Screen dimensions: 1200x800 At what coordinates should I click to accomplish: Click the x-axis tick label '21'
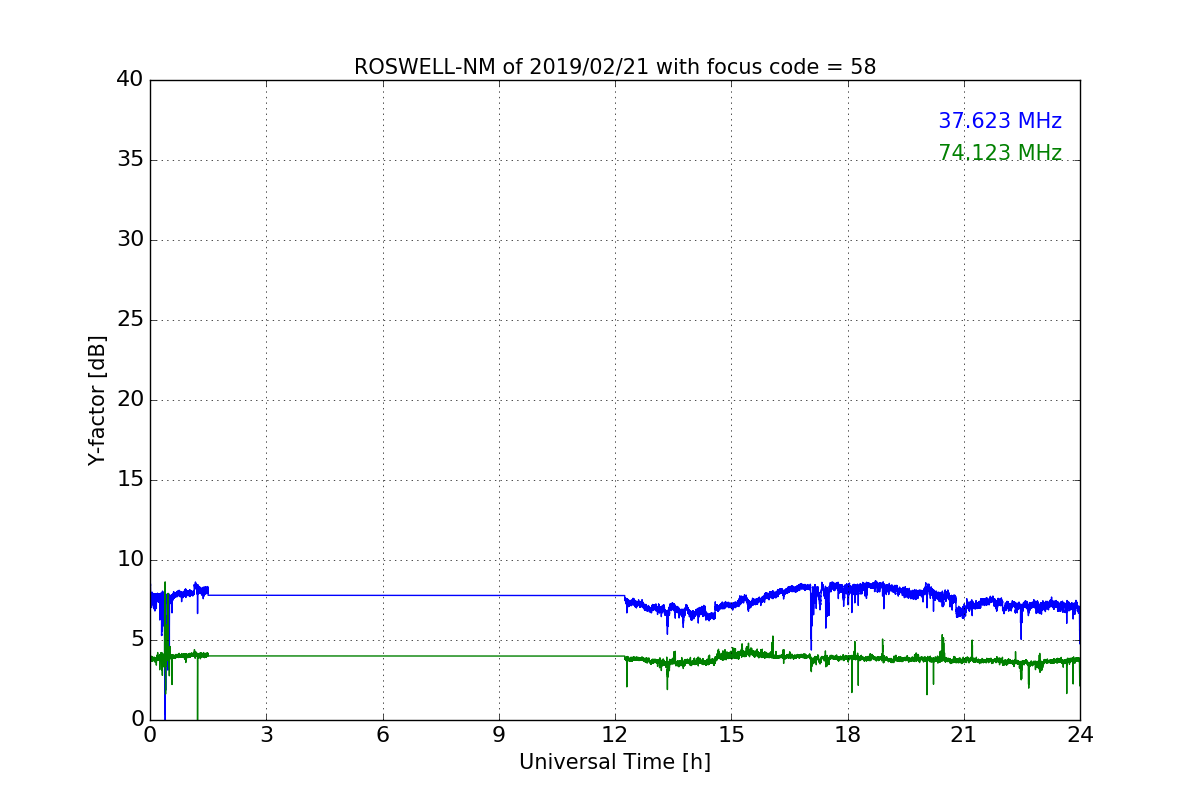[x=964, y=735]
